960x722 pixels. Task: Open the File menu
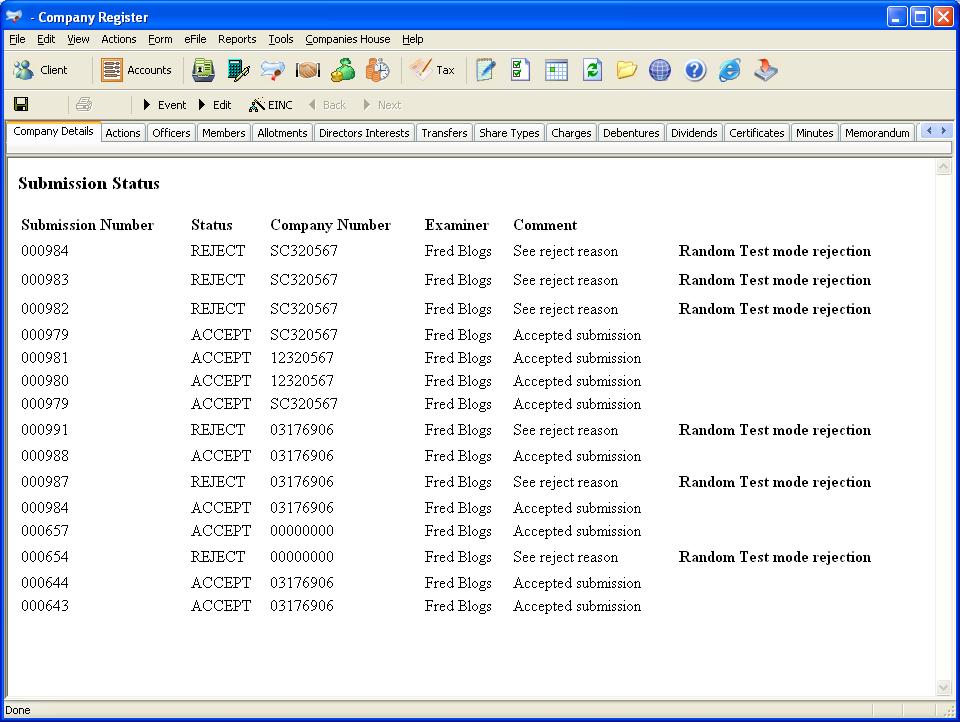pos(17,39)
